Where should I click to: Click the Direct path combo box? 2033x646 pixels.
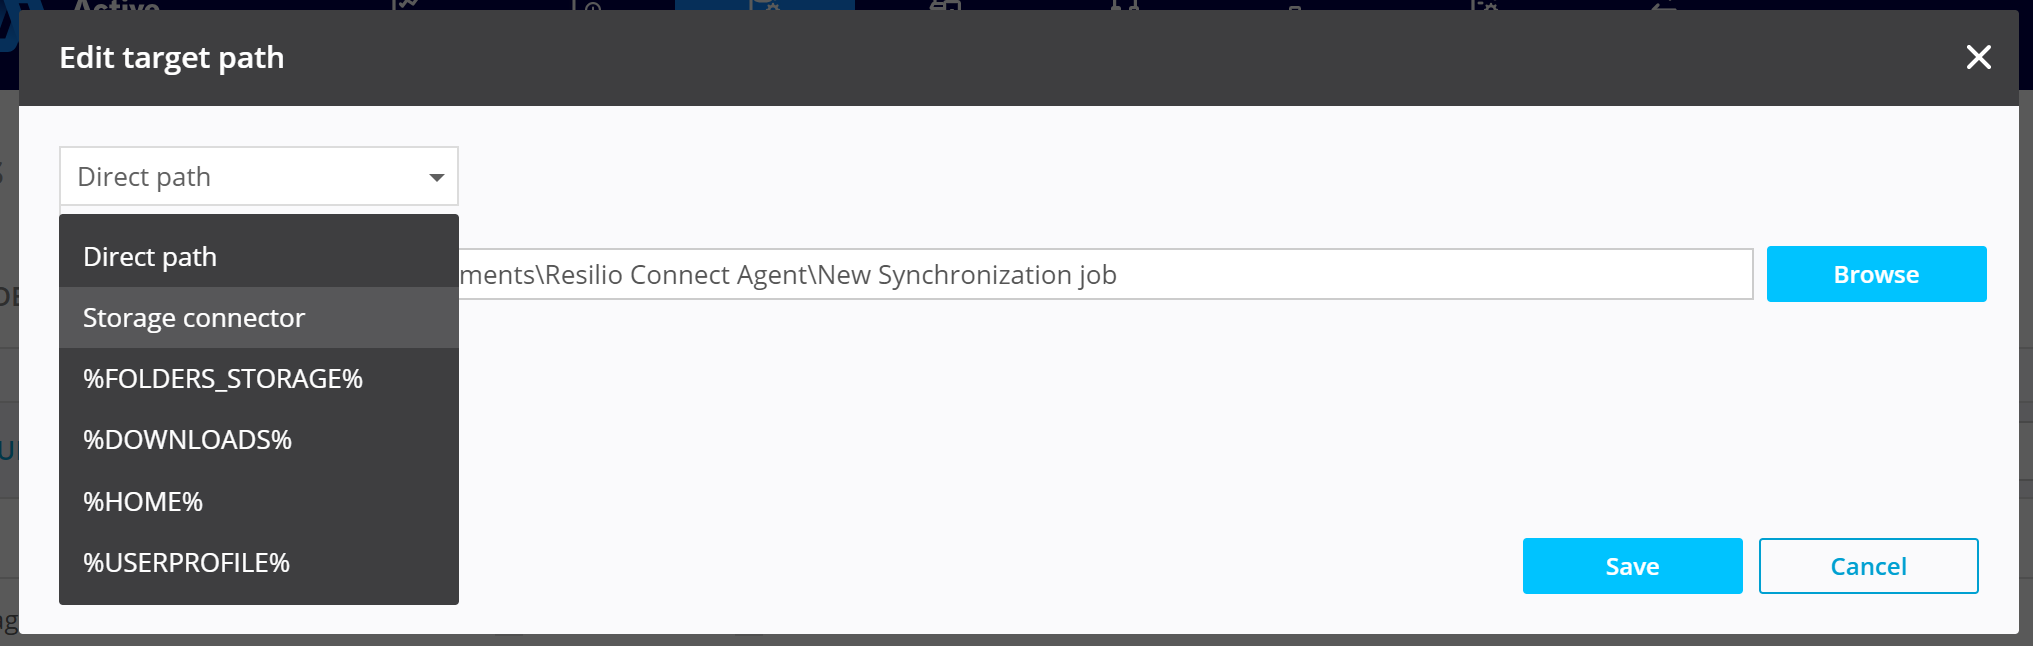click(258, 177)
